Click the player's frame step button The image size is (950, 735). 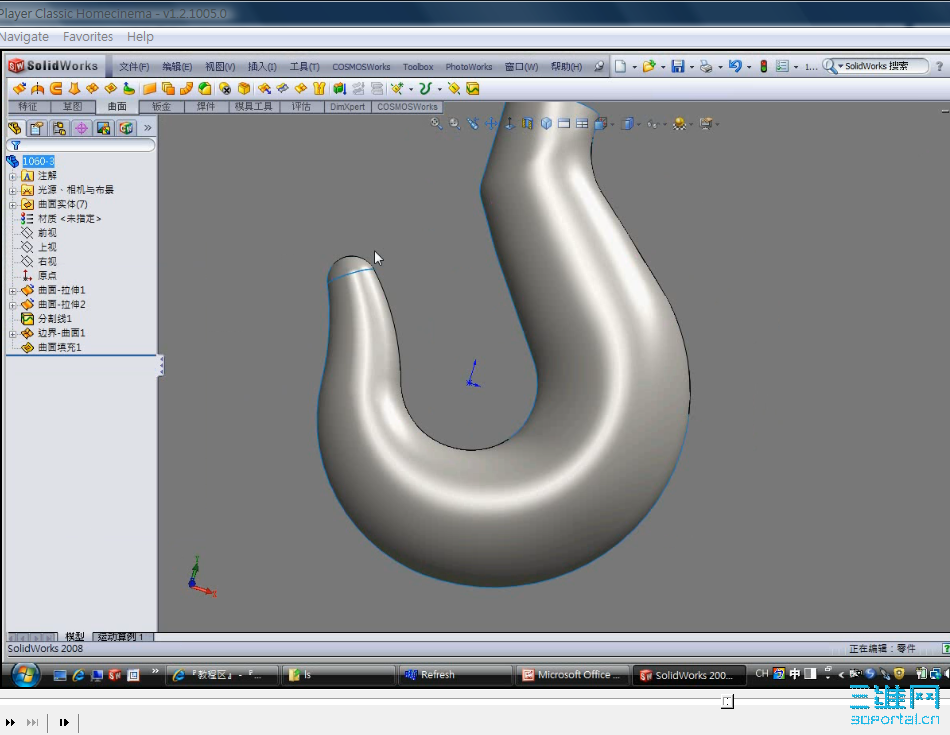click(64, 722)
